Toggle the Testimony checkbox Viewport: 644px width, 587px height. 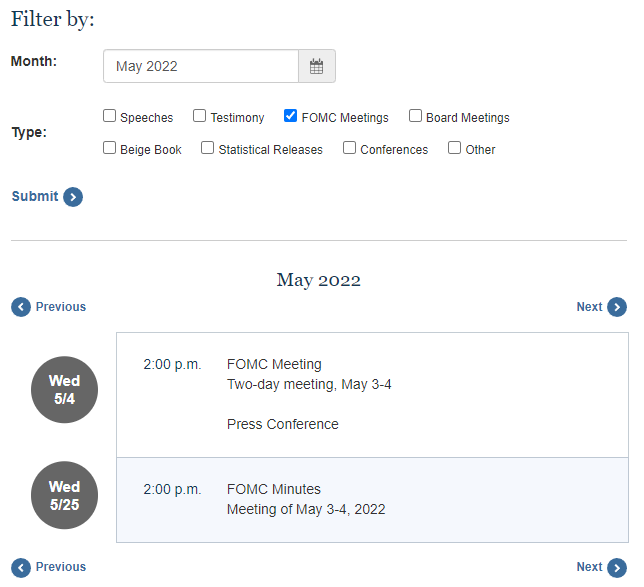[199, 116]
